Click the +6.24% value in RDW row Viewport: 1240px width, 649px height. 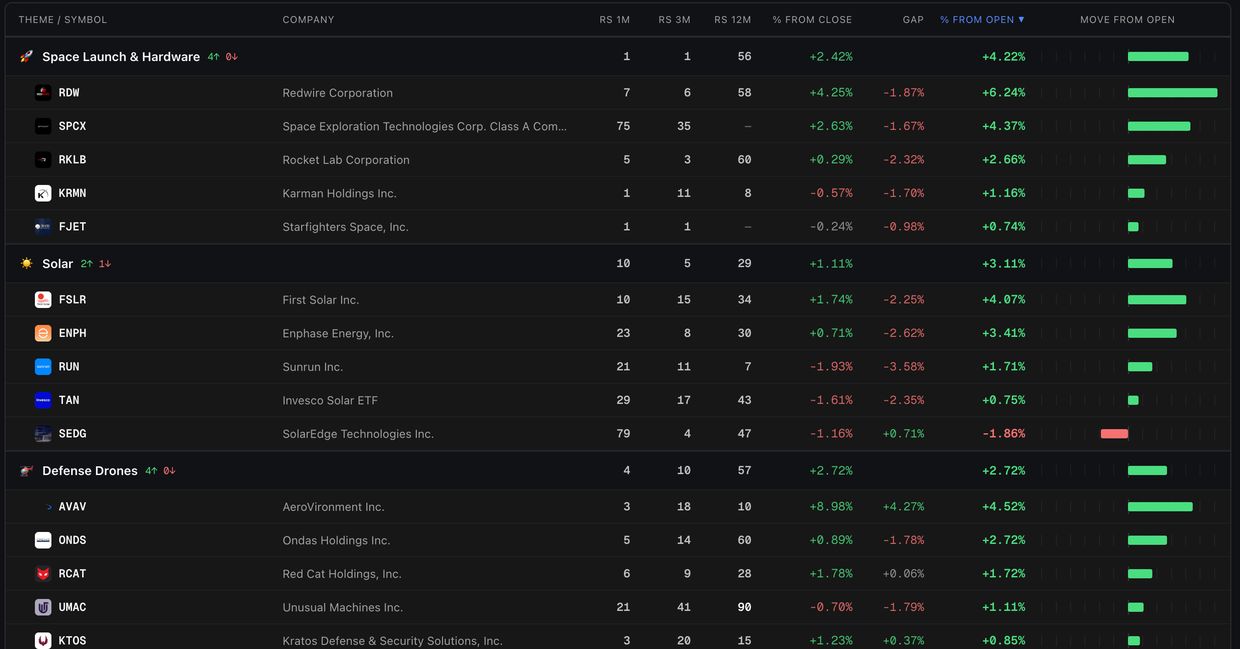(1003, 93)
